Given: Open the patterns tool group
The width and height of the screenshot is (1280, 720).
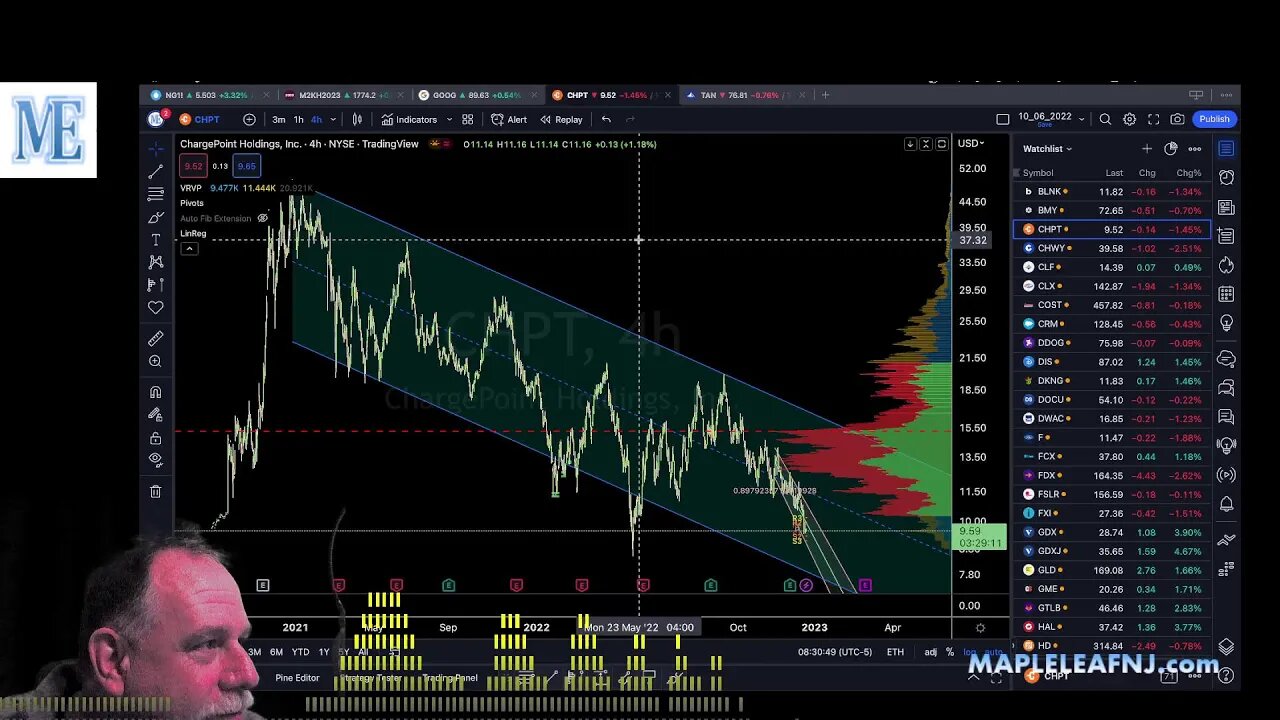Looking at the screenshot, I should click(155, 262).
